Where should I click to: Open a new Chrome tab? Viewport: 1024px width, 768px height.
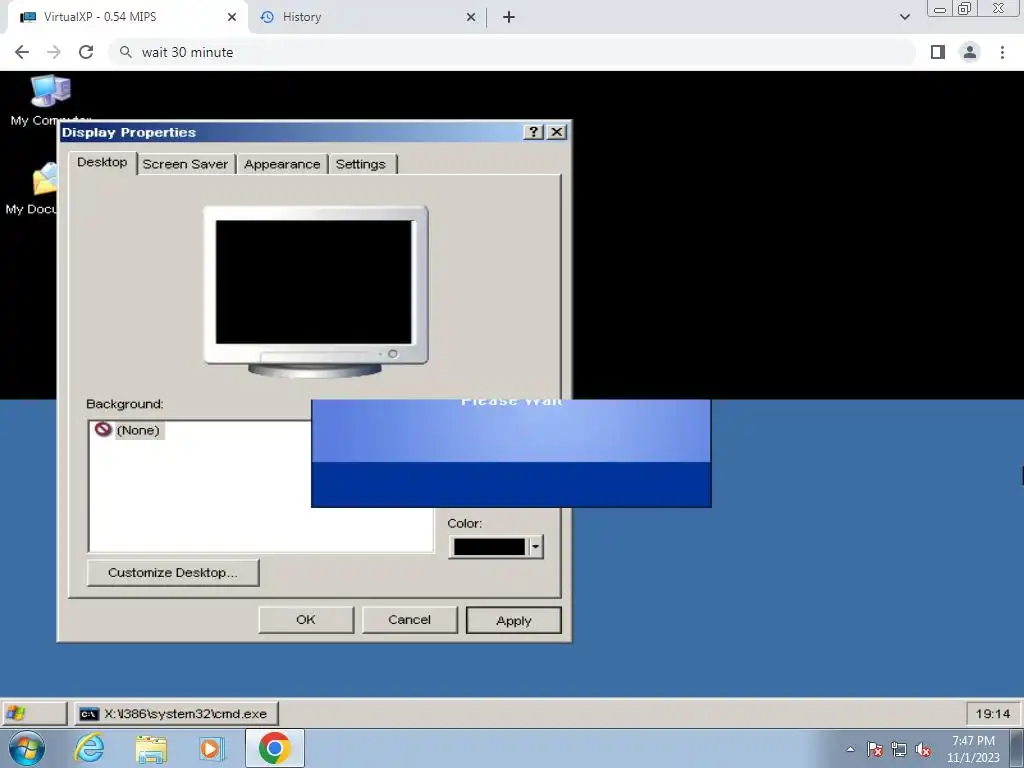[509, 17]
